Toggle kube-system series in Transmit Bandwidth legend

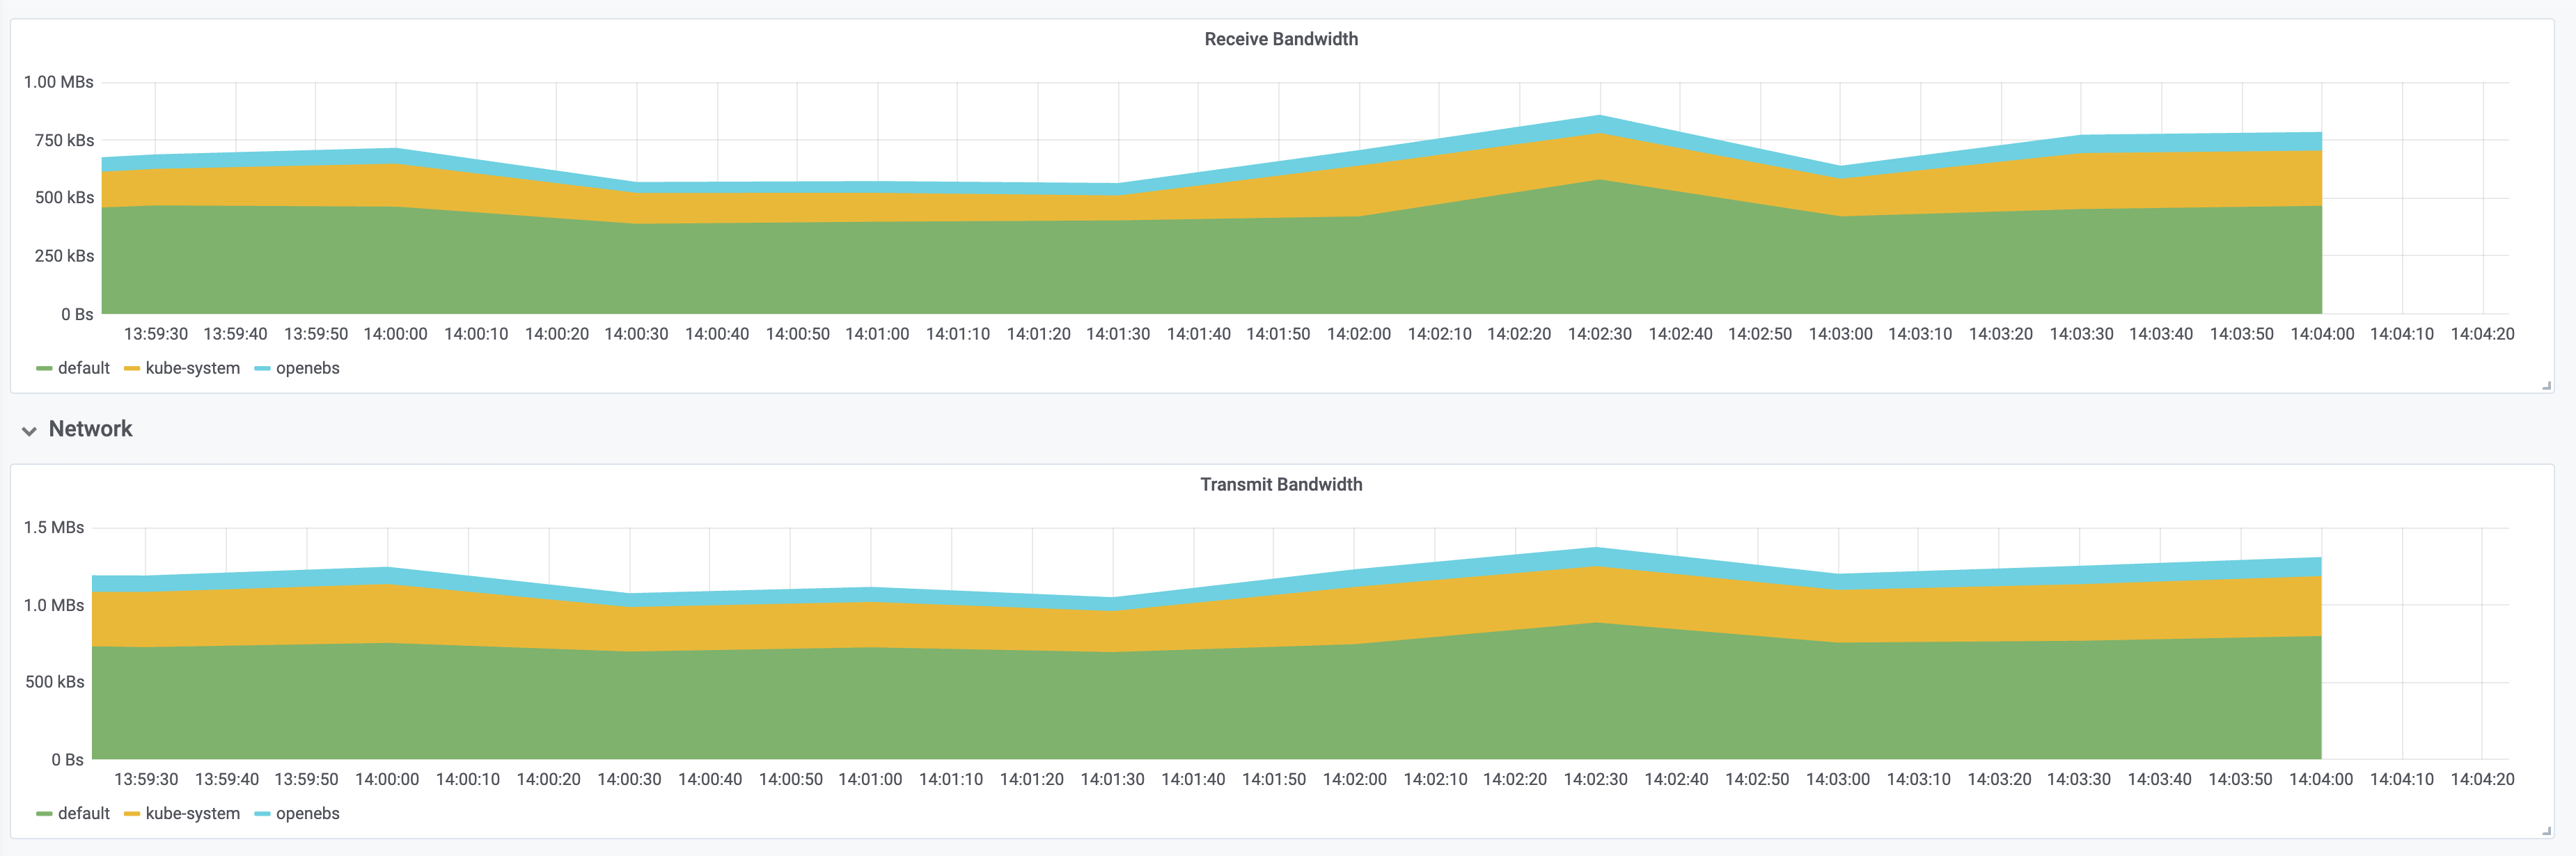(192, 813)
